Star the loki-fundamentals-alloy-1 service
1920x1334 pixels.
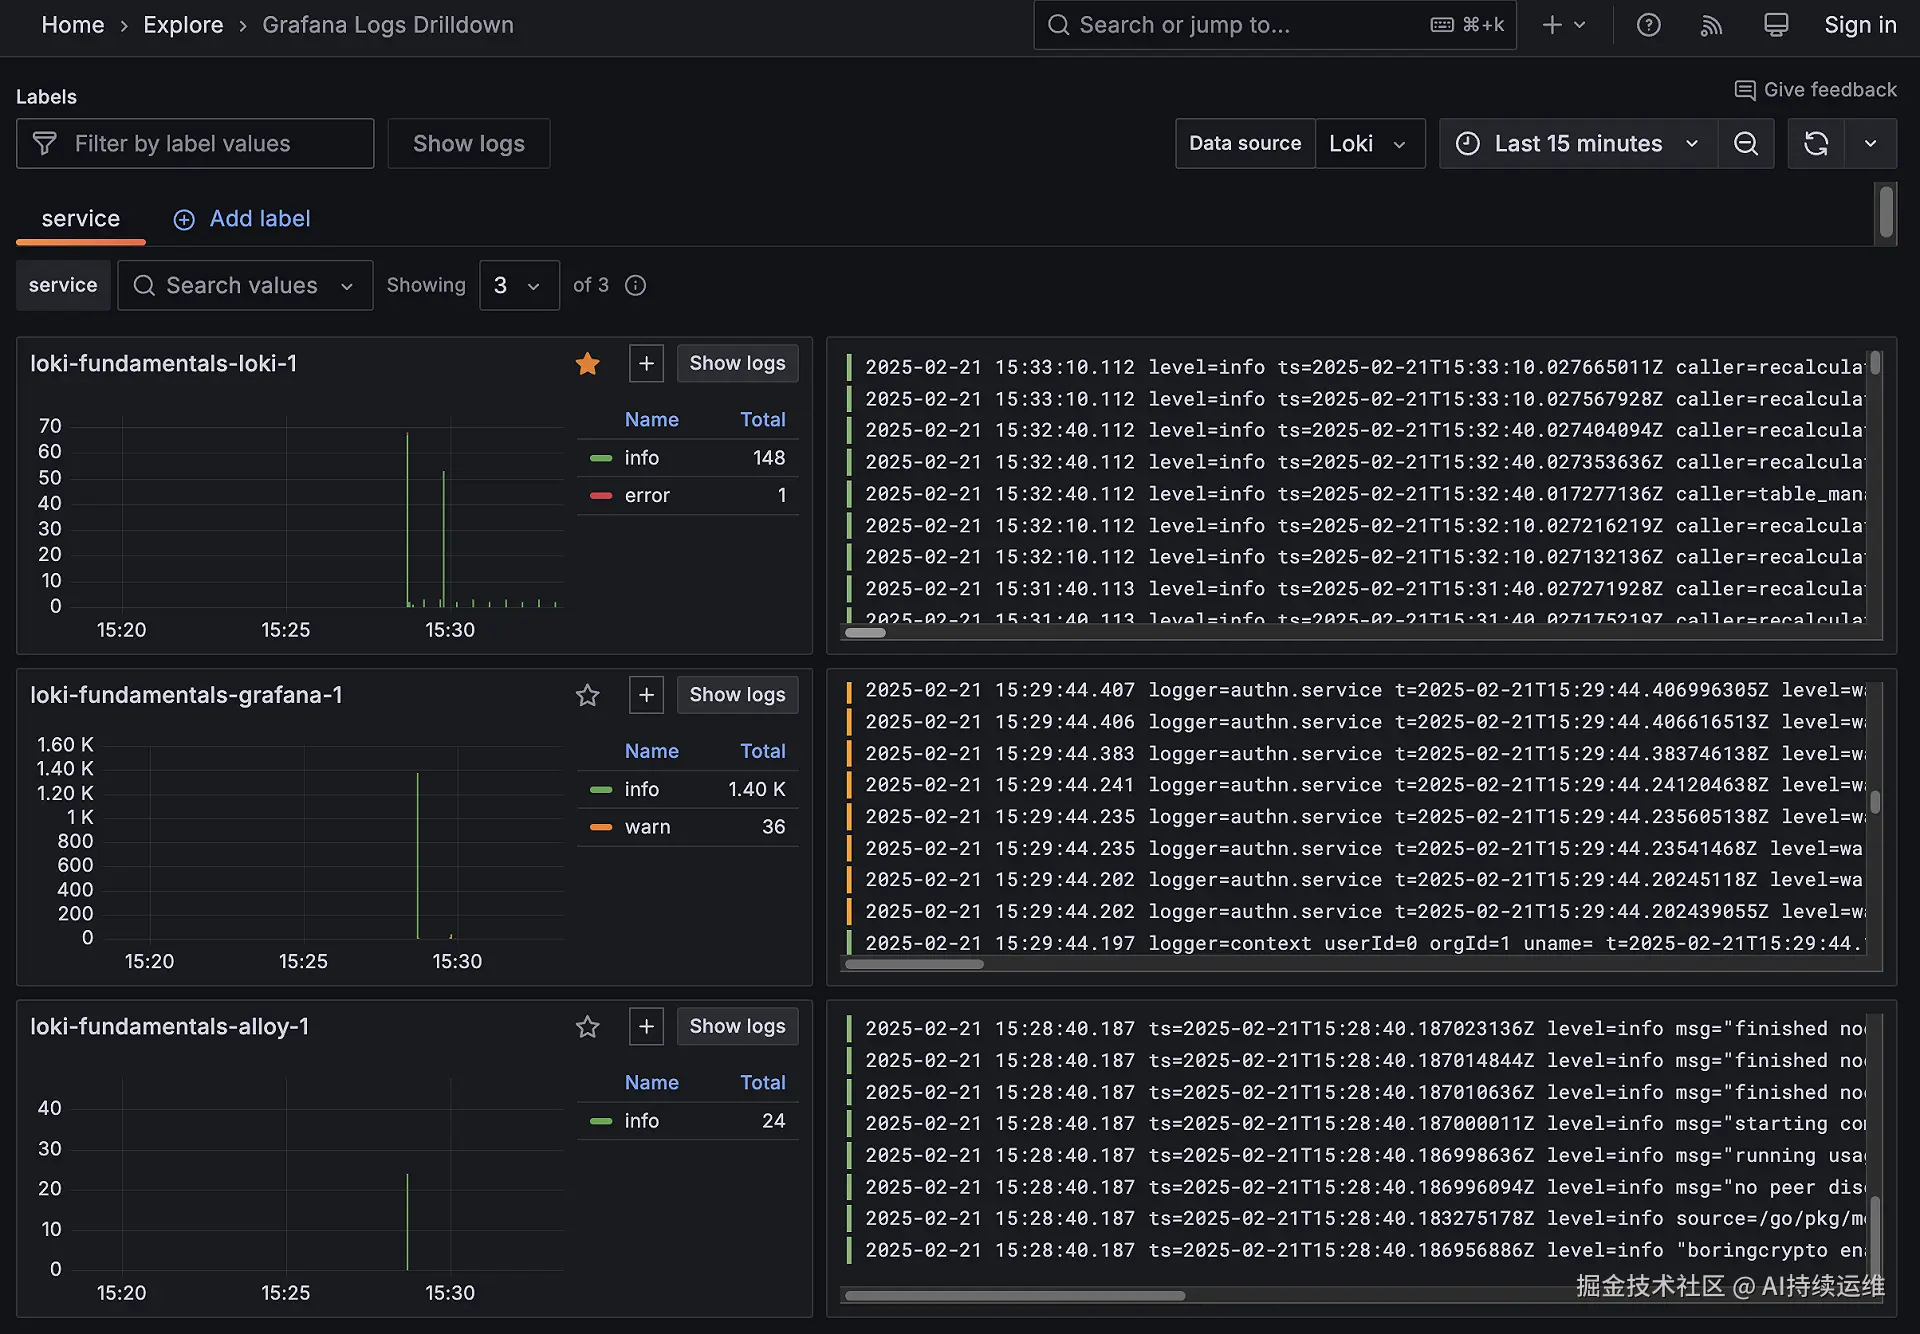click(587, 1027)
